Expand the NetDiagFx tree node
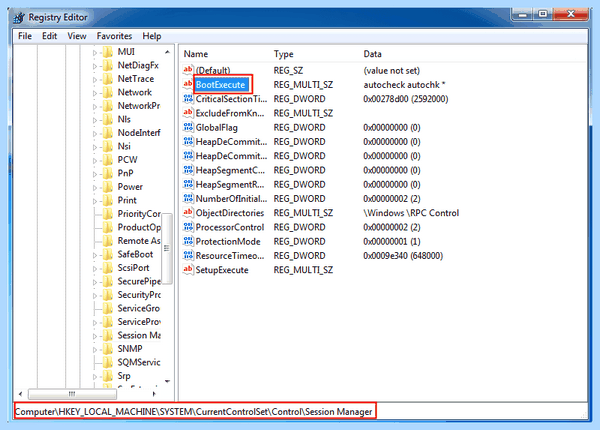The width and height of the screenshot is (600, 430). 95,66
